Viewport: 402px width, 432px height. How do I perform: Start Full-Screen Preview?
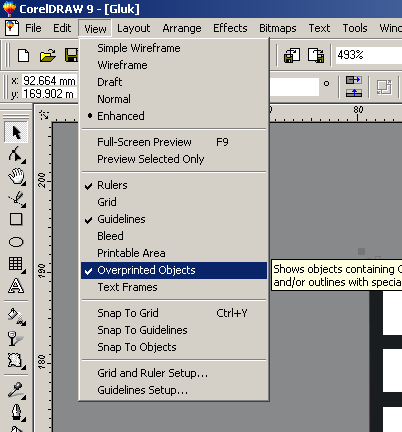pos(174,142)
